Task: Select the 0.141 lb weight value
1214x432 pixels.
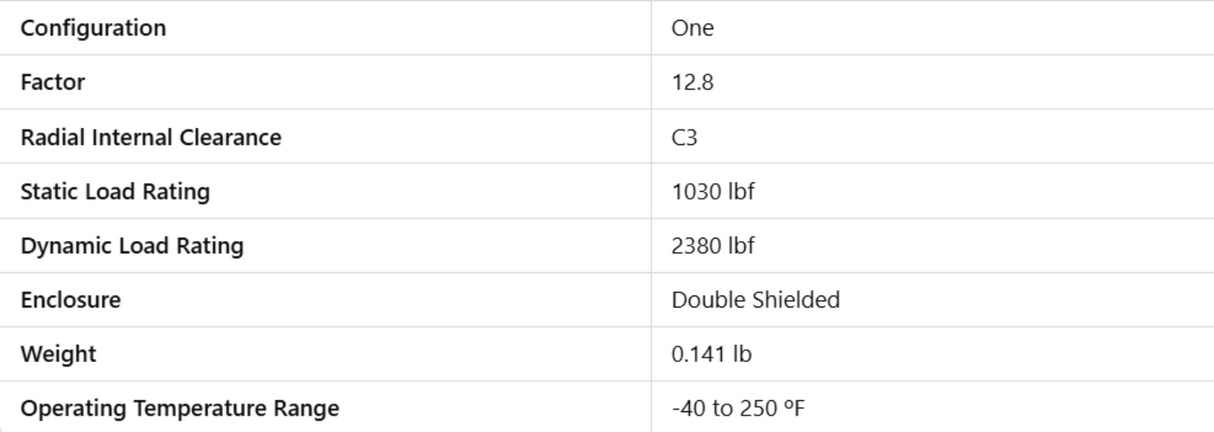Action: coord(711,354)
